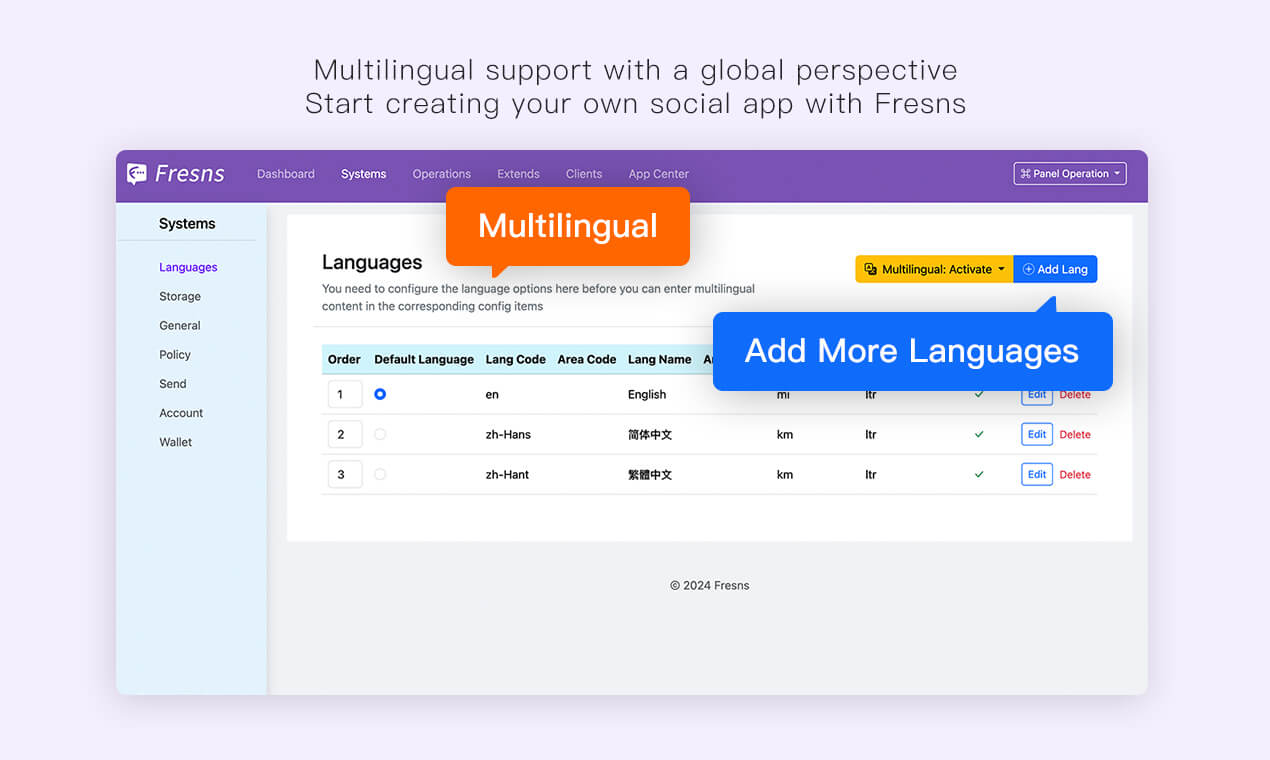Click the order input showing 3
Screen dimensions: 1270x760
[344, 474]
